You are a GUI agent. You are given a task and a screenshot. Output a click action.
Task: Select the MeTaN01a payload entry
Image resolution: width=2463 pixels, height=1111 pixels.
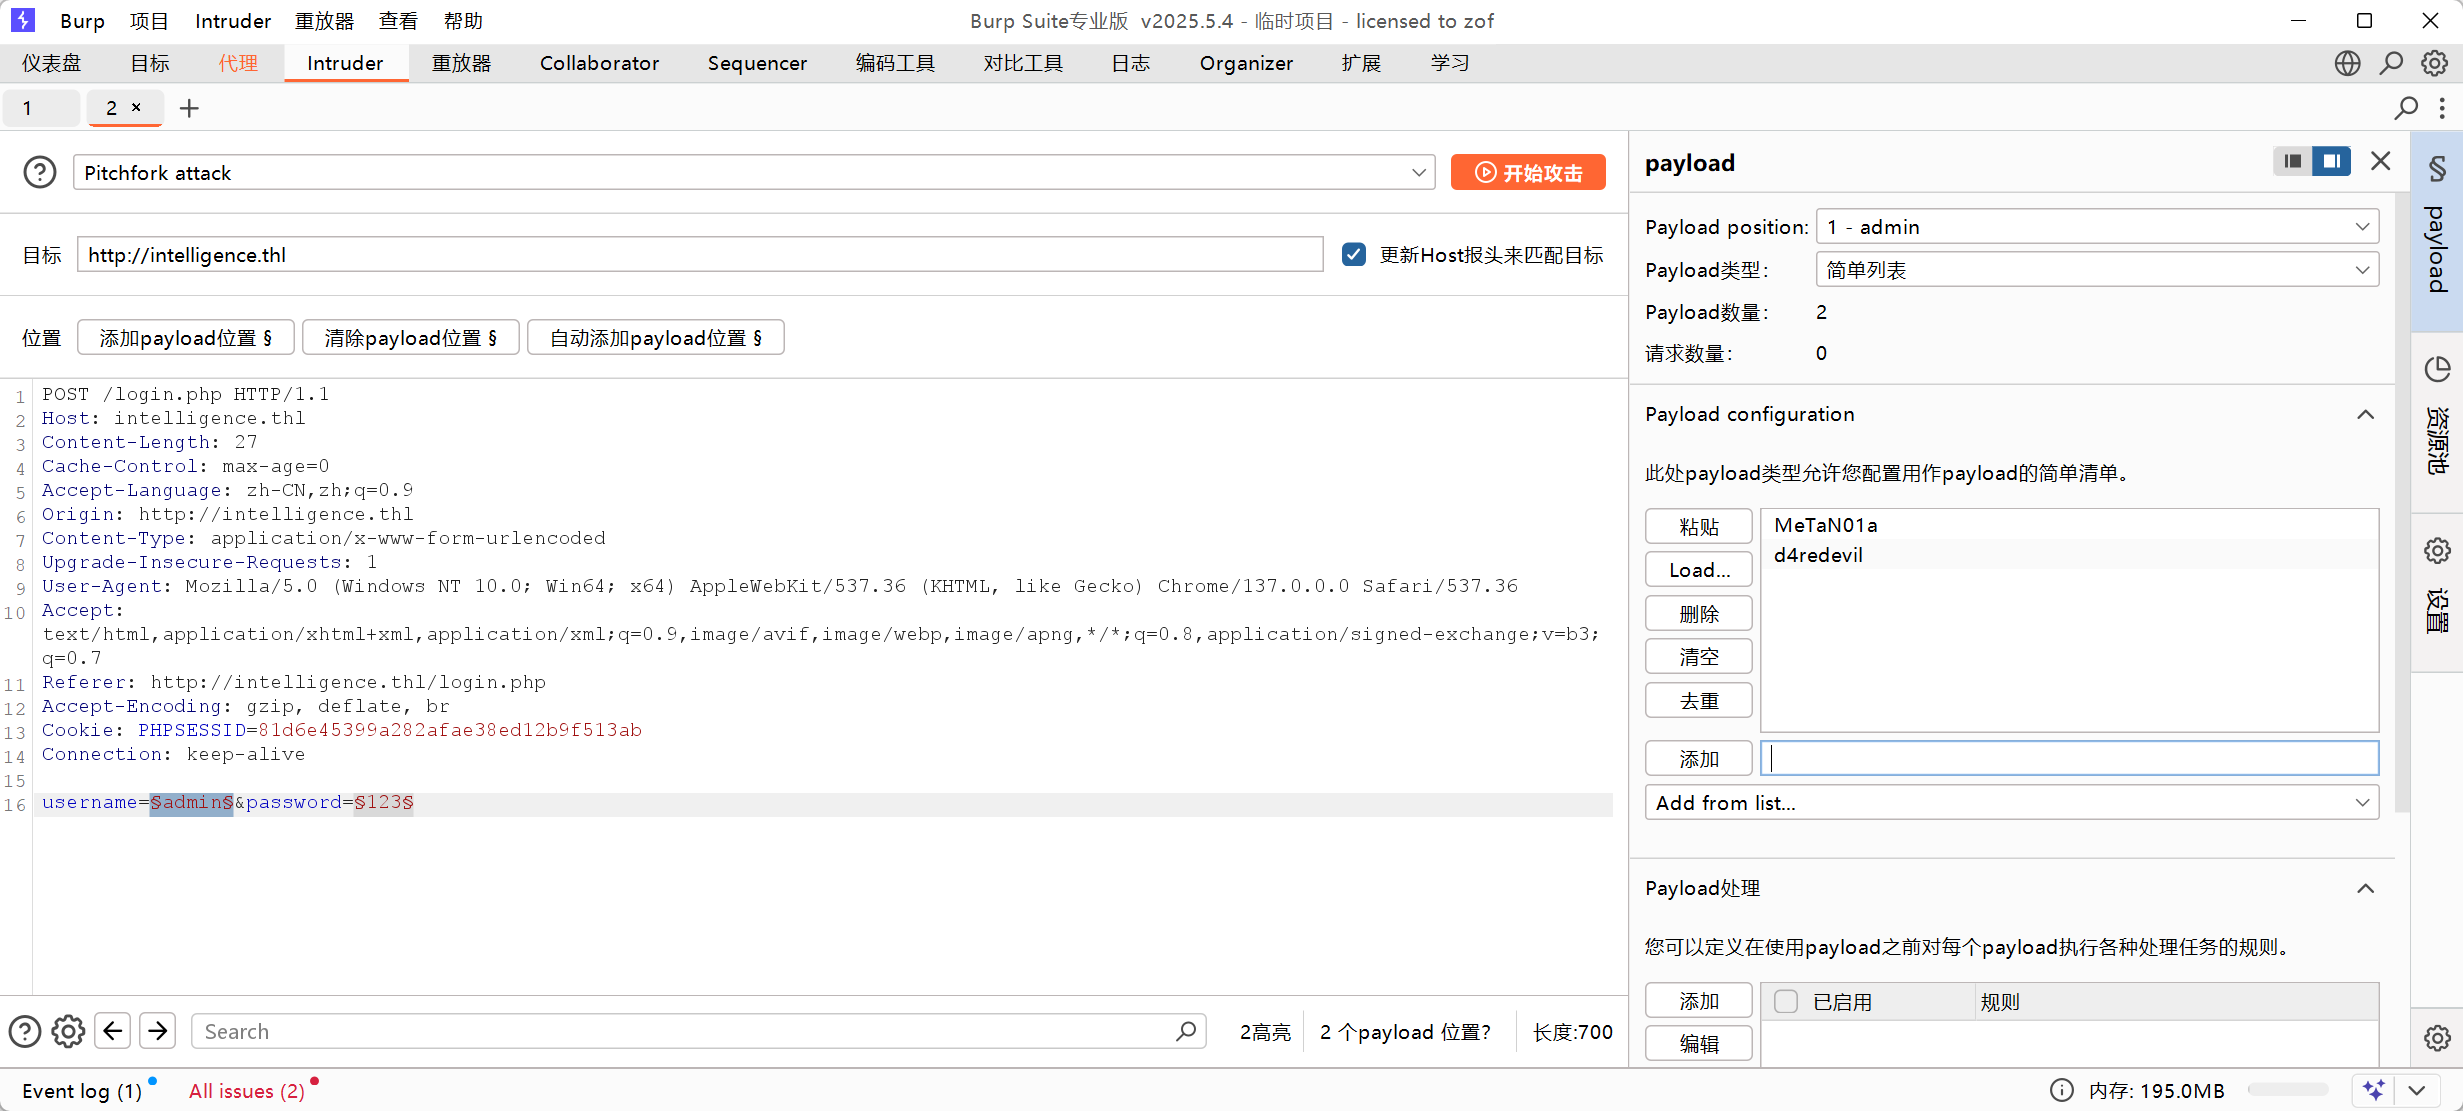[2069, 525]
